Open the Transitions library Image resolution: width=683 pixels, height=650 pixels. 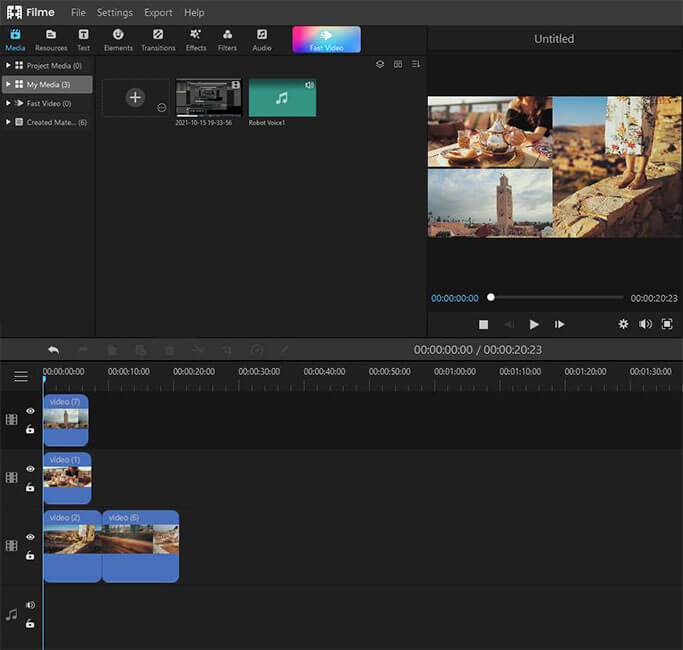[158, 40]
